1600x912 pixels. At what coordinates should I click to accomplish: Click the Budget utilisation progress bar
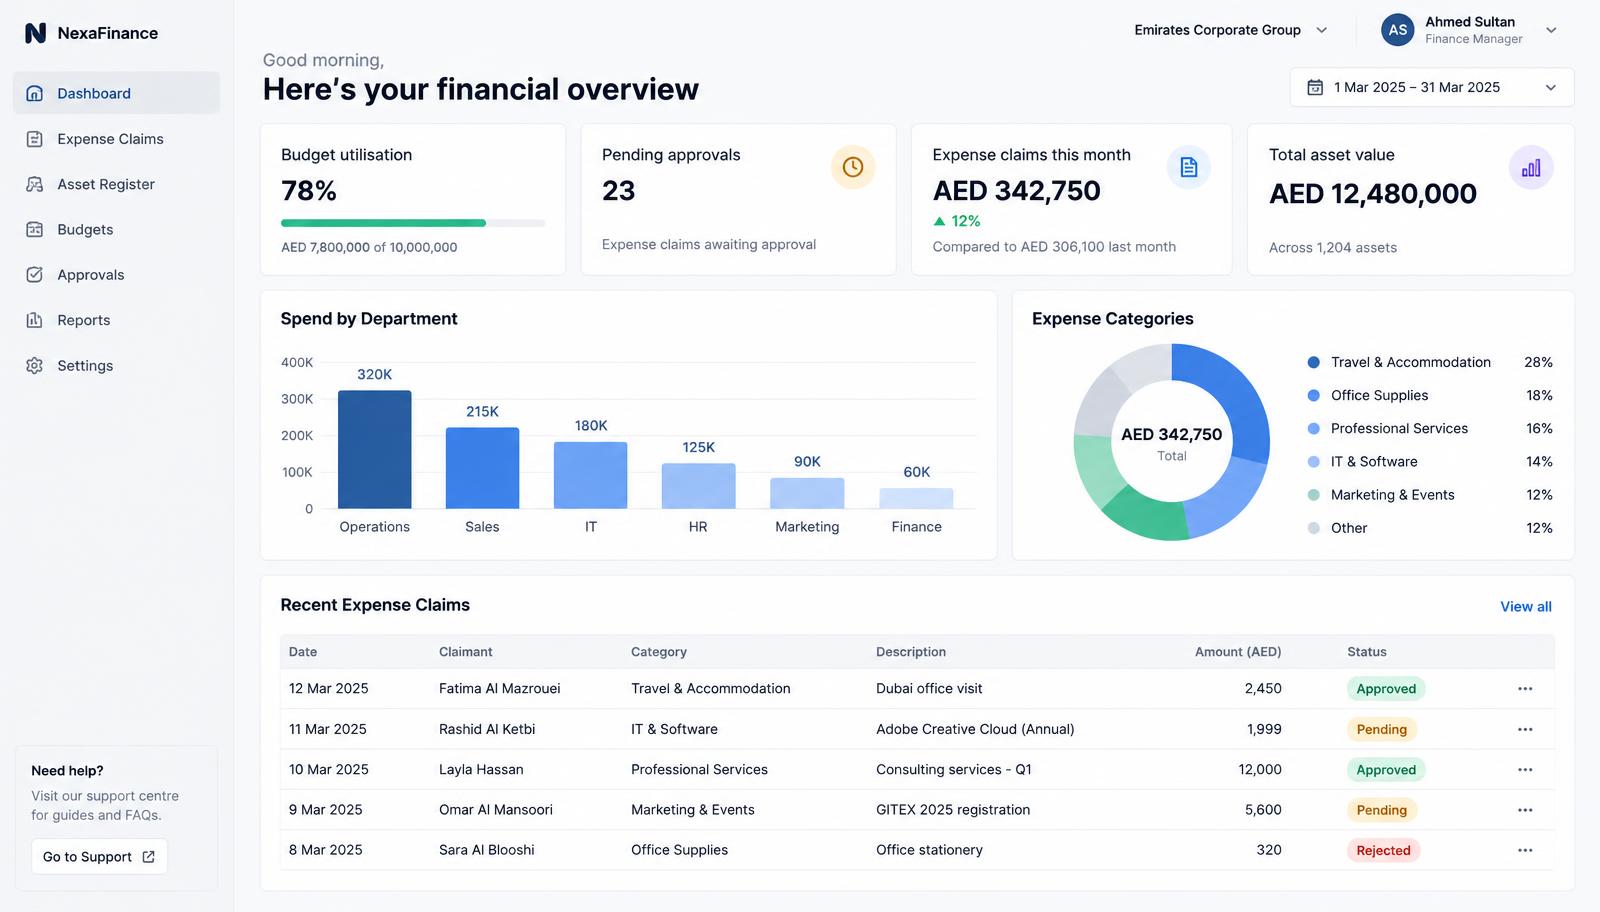(413, 223)
